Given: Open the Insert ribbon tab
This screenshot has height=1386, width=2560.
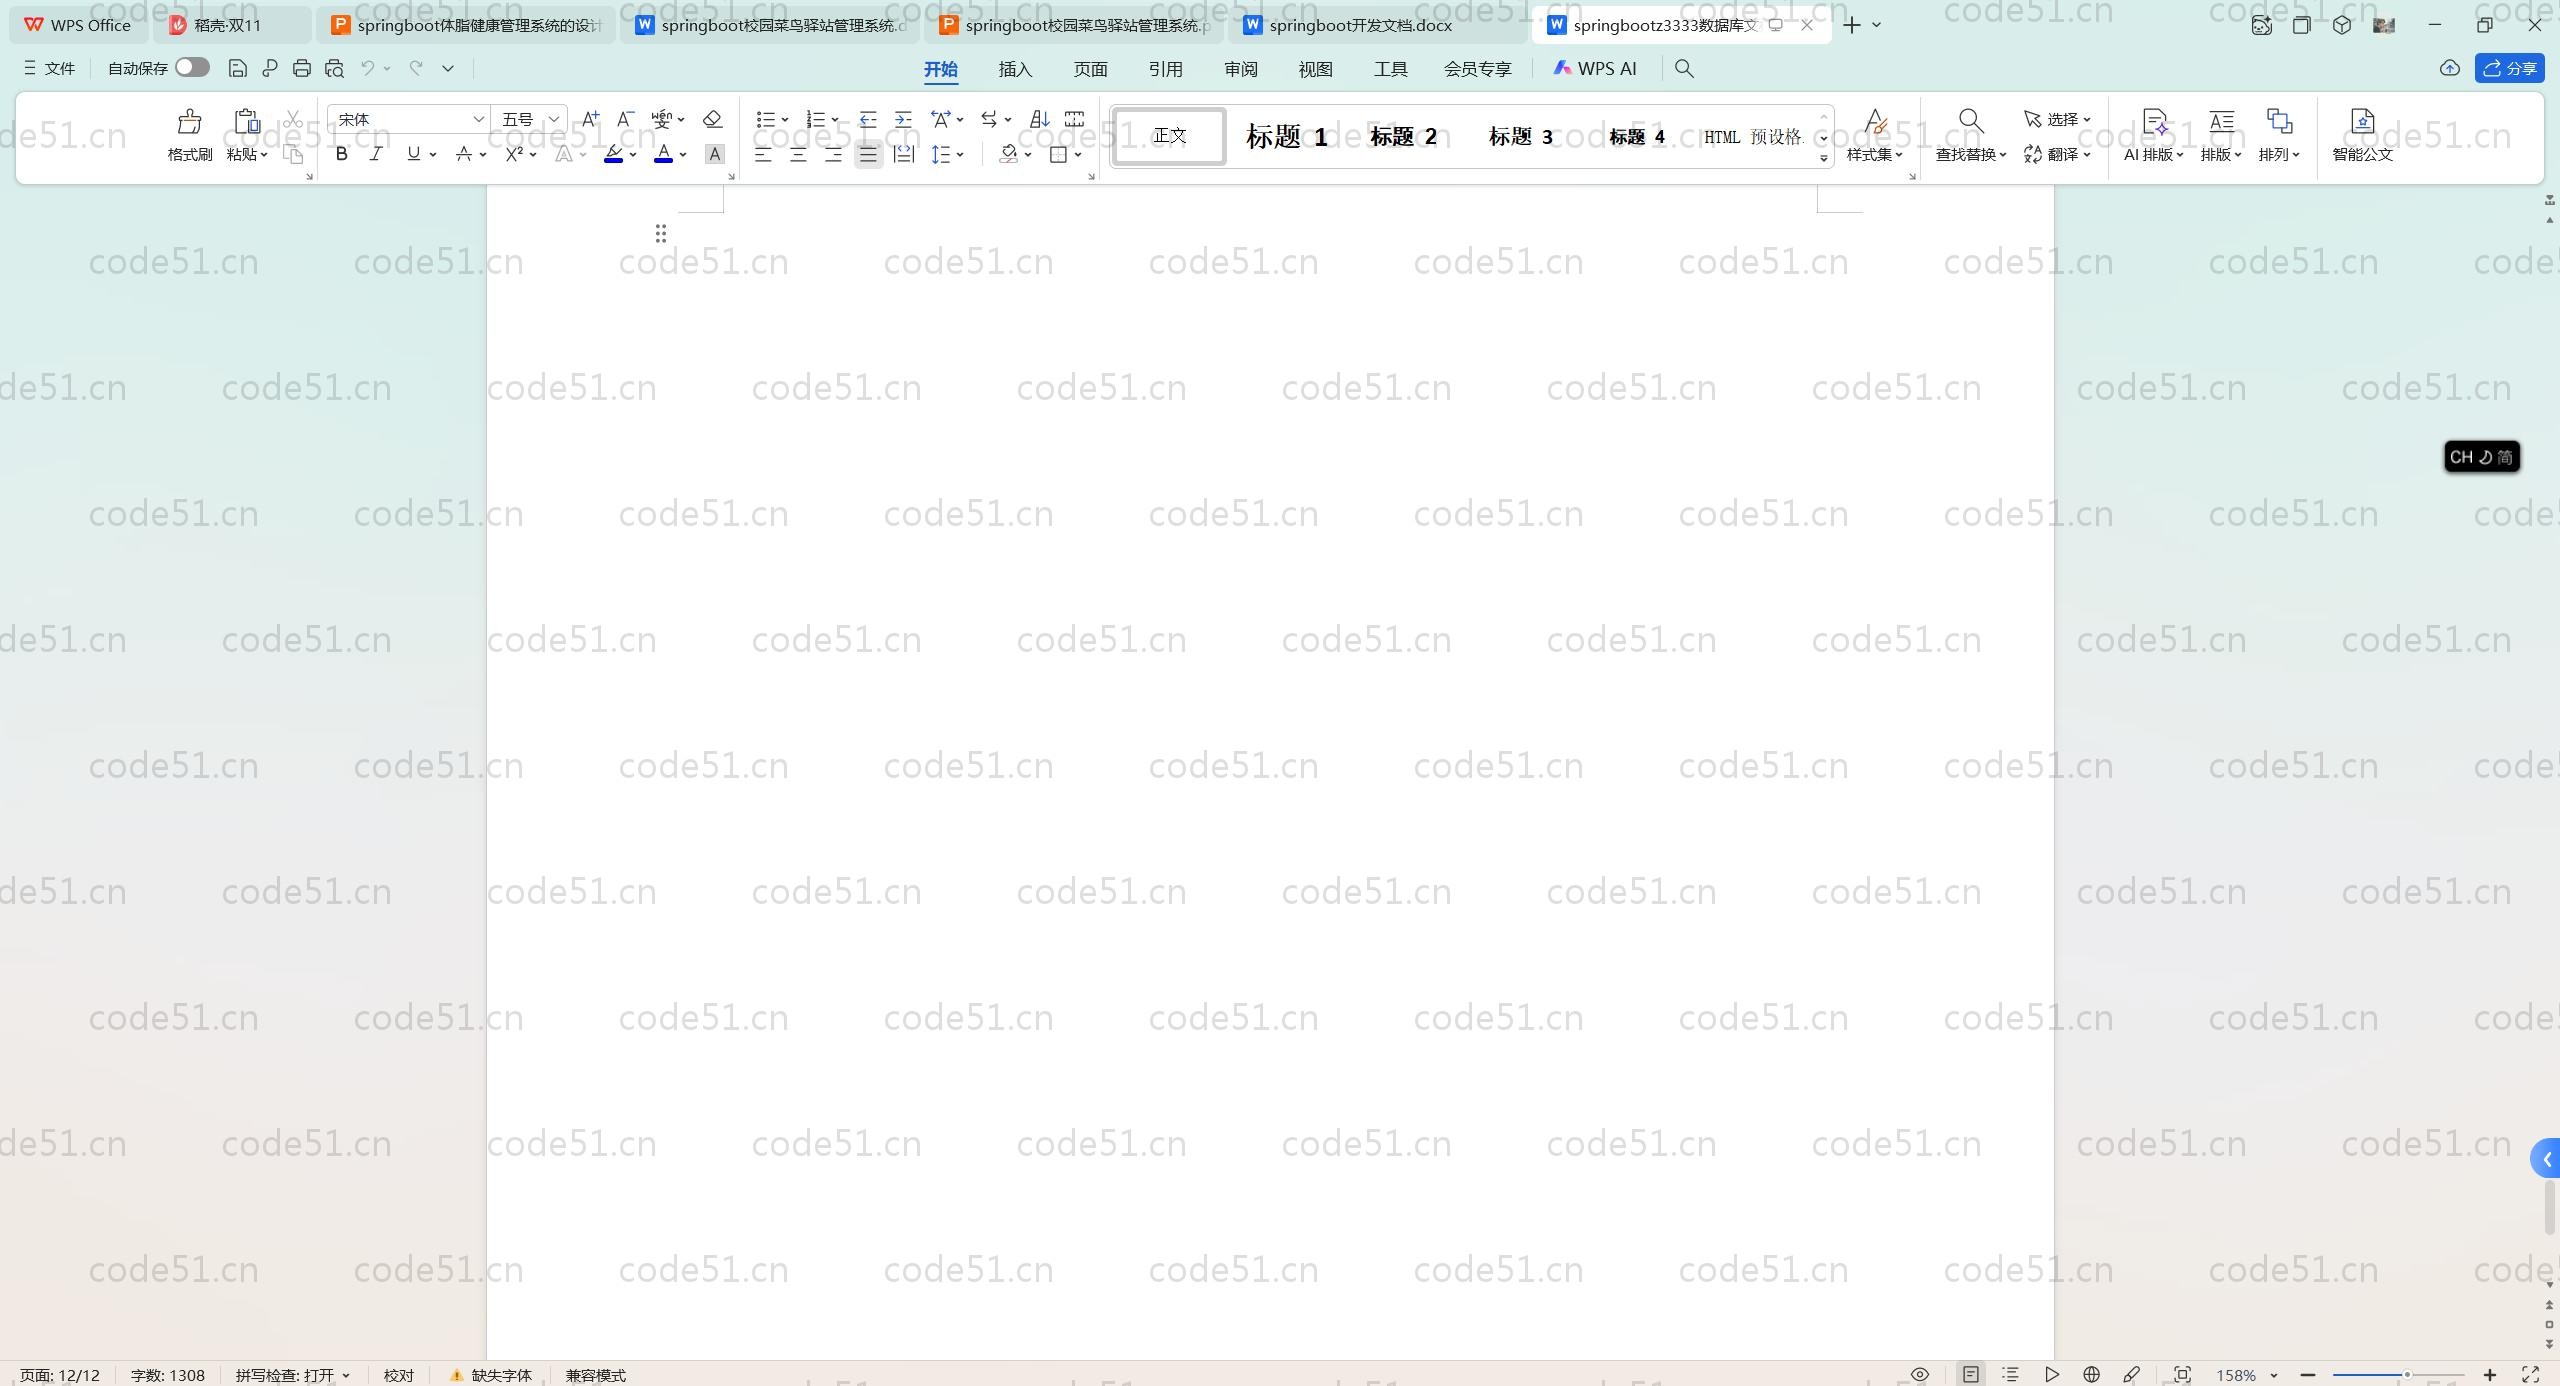Looking at the screenshot, I should point(1015,69).
